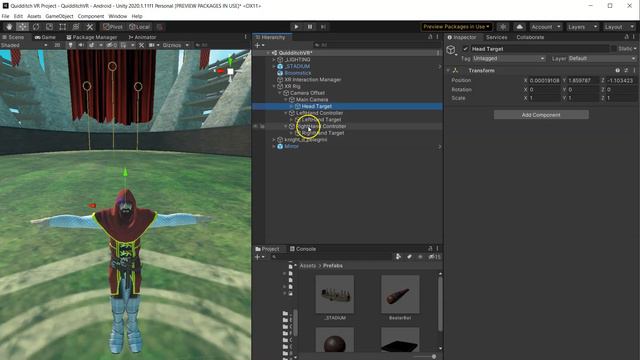Screen dimensions: 640x360
Task: Open the Account dropdown
Action: pyautogui.click(x=545, y=27)
